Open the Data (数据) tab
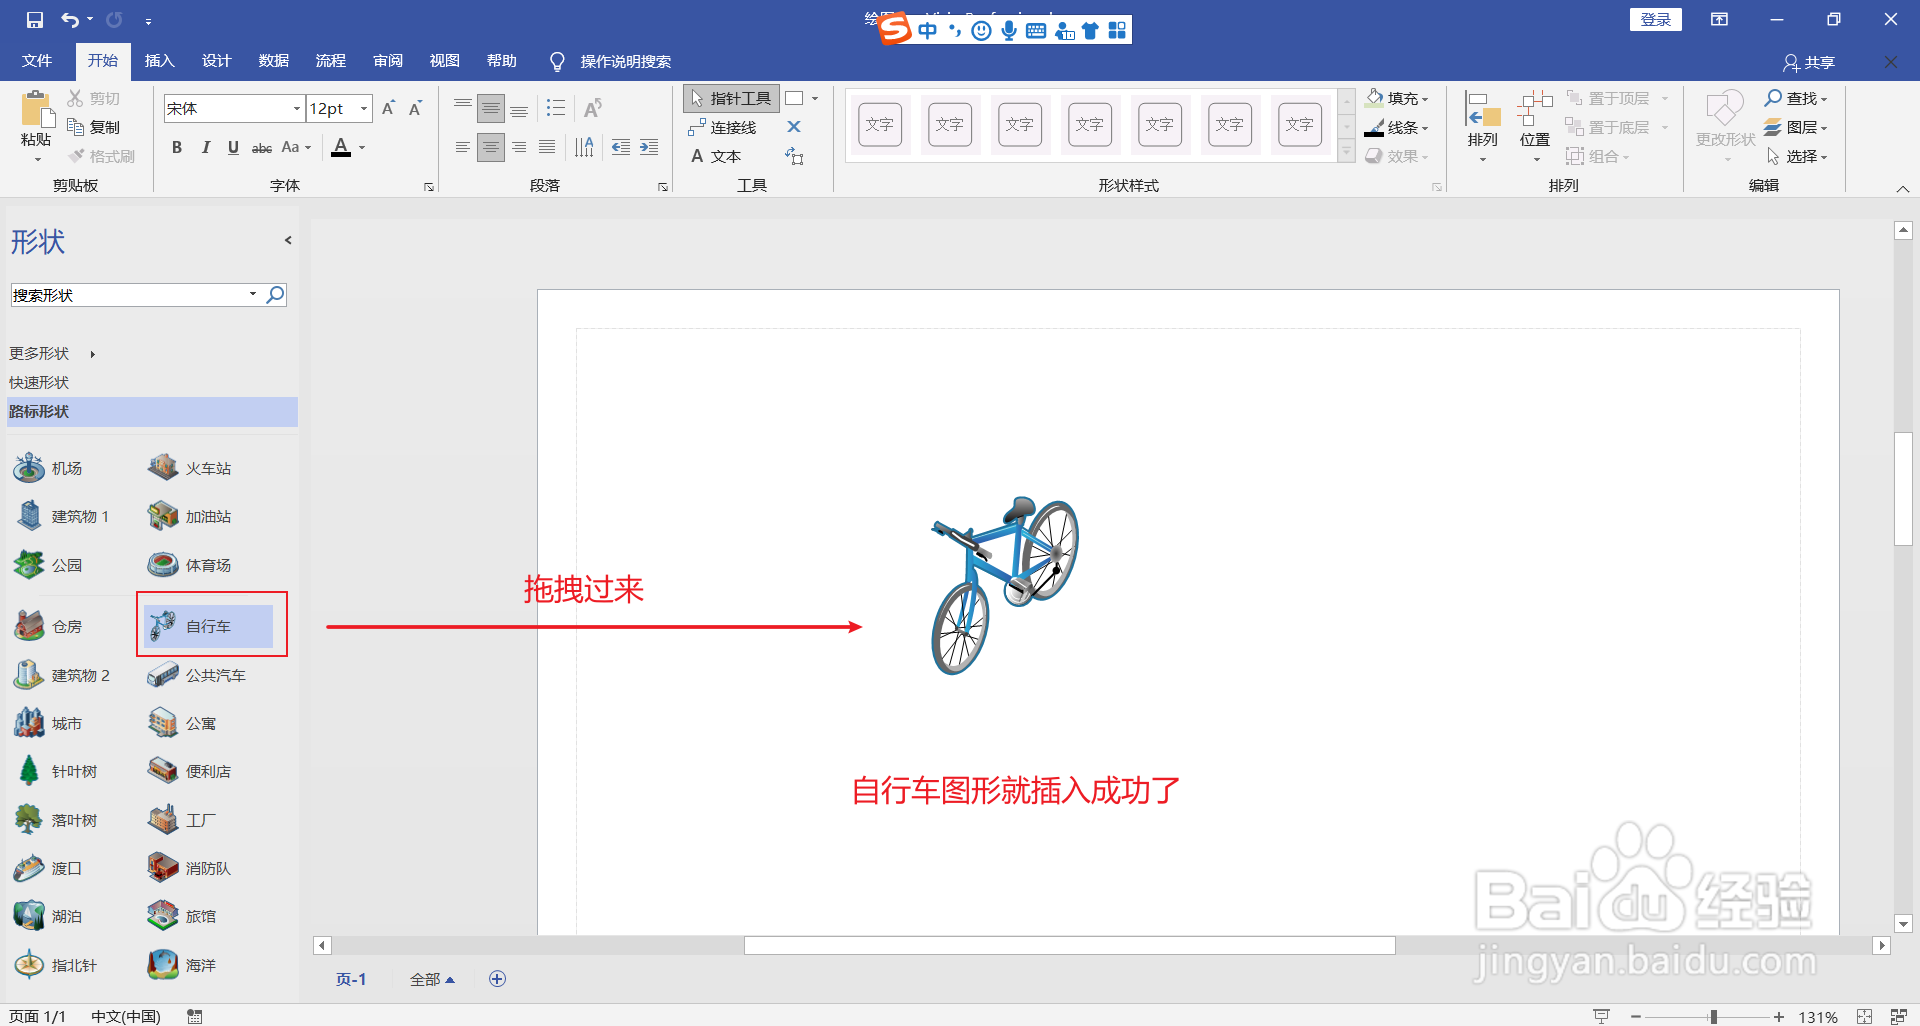The width and height of the screenshot is (1920, 1026). click(273, 61)
